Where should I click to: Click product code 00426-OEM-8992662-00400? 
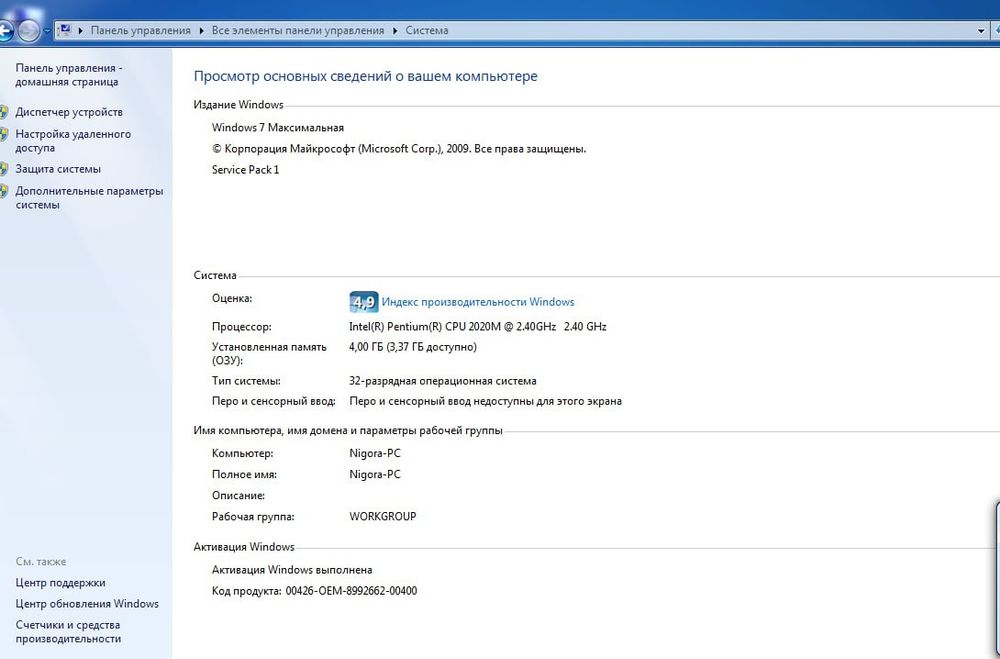(x=351, y=591)
